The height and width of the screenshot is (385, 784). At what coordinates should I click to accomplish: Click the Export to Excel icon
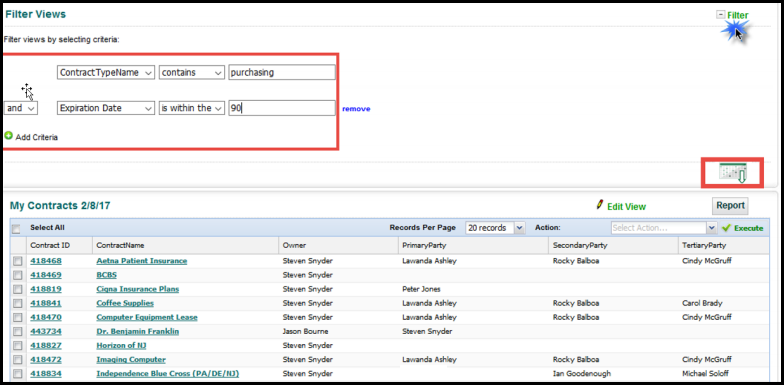[x=732, y=173]
